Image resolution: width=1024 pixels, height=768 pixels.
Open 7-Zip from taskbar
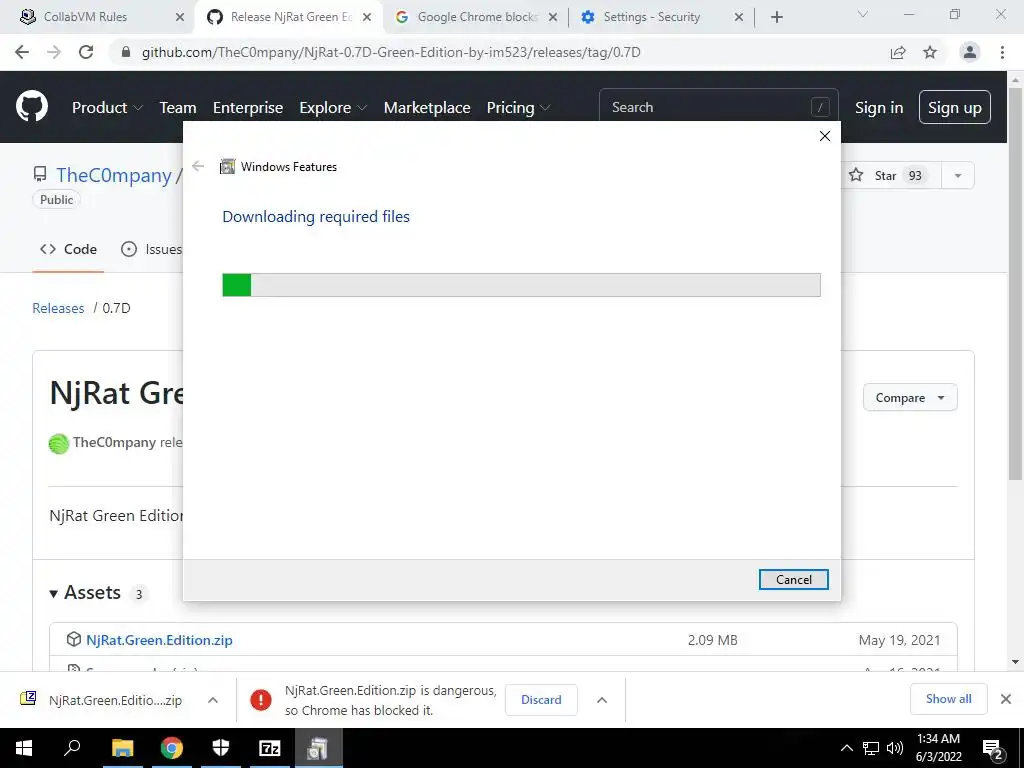270,748
